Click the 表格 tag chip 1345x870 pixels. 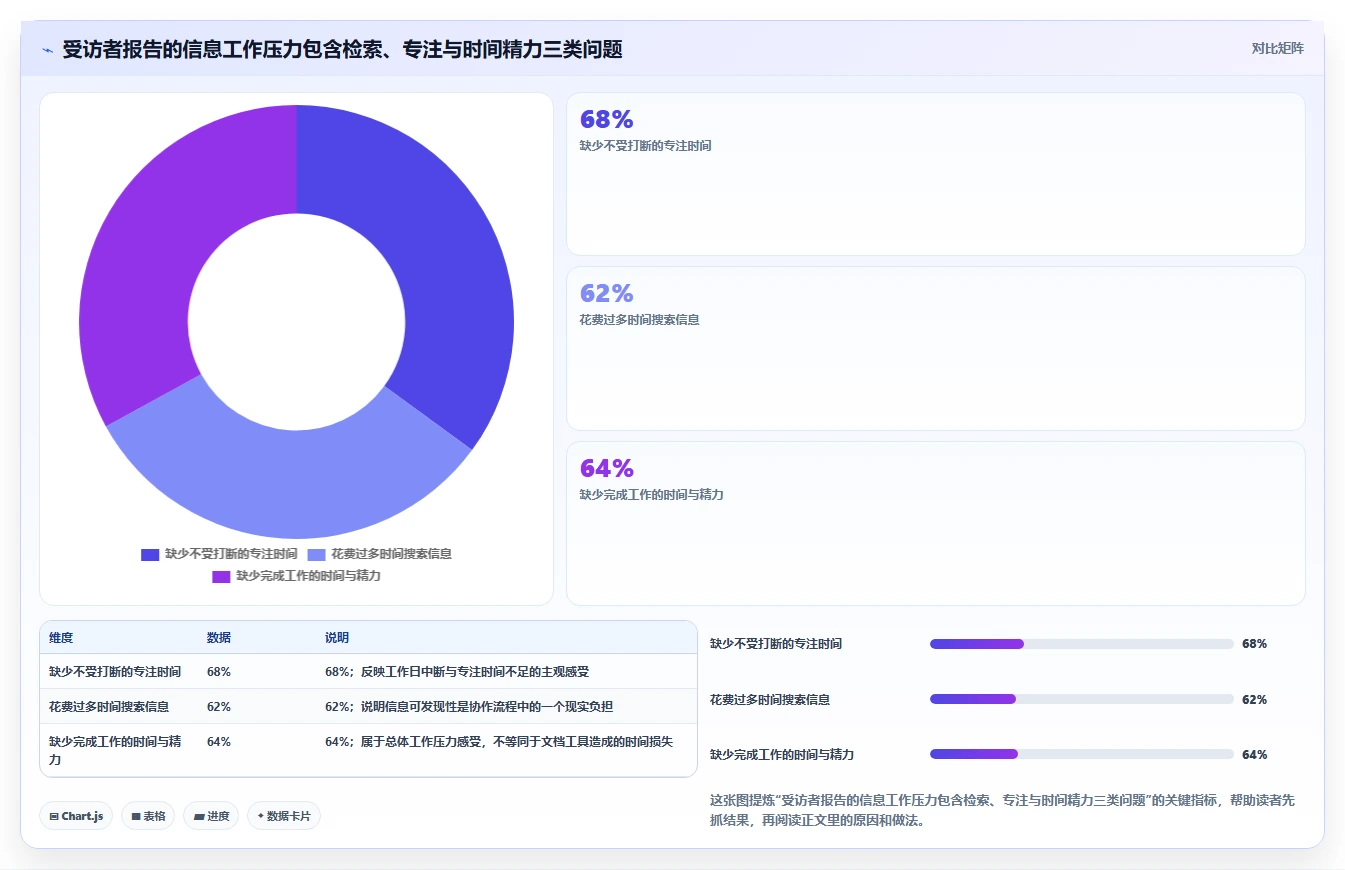[148, 816]
